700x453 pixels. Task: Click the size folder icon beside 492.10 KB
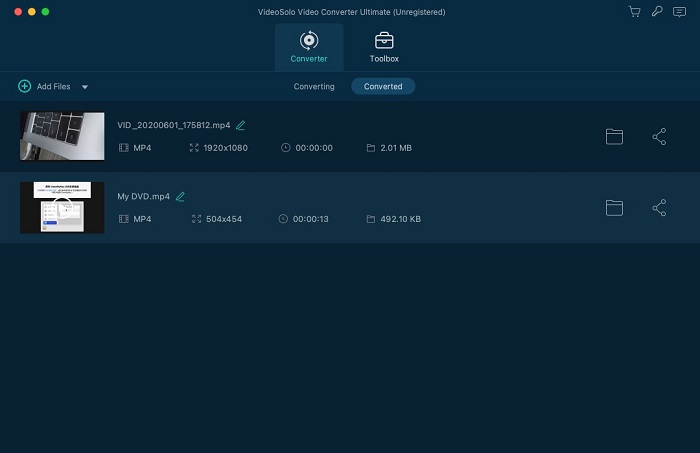(371, 219)
